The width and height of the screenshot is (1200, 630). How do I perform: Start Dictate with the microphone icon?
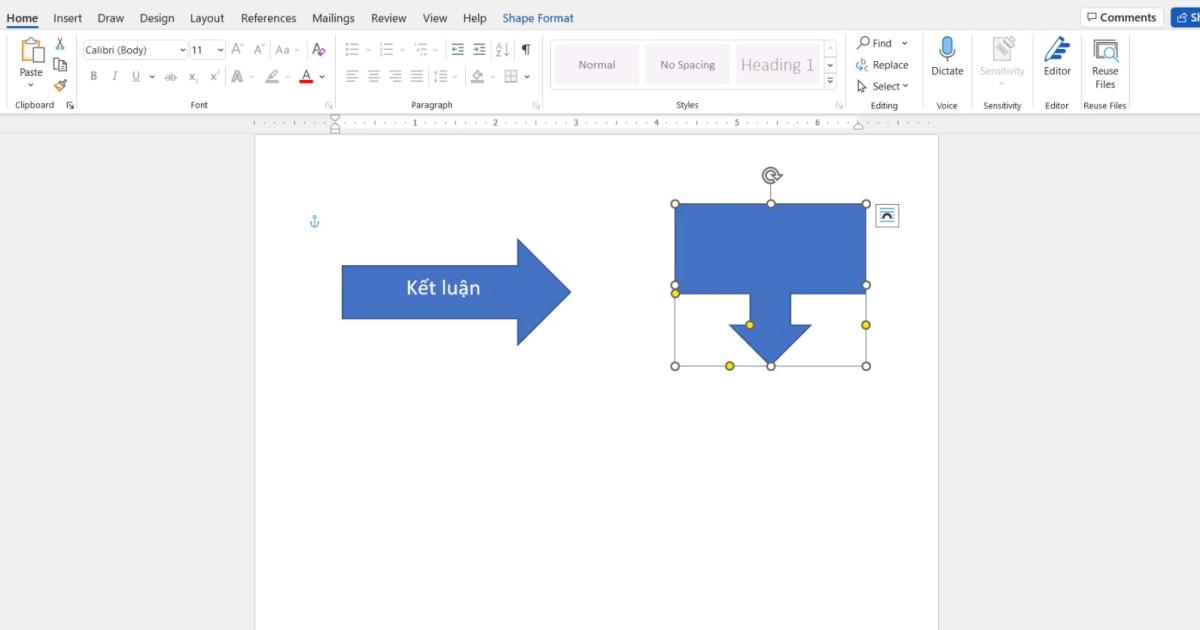(947, 57)
